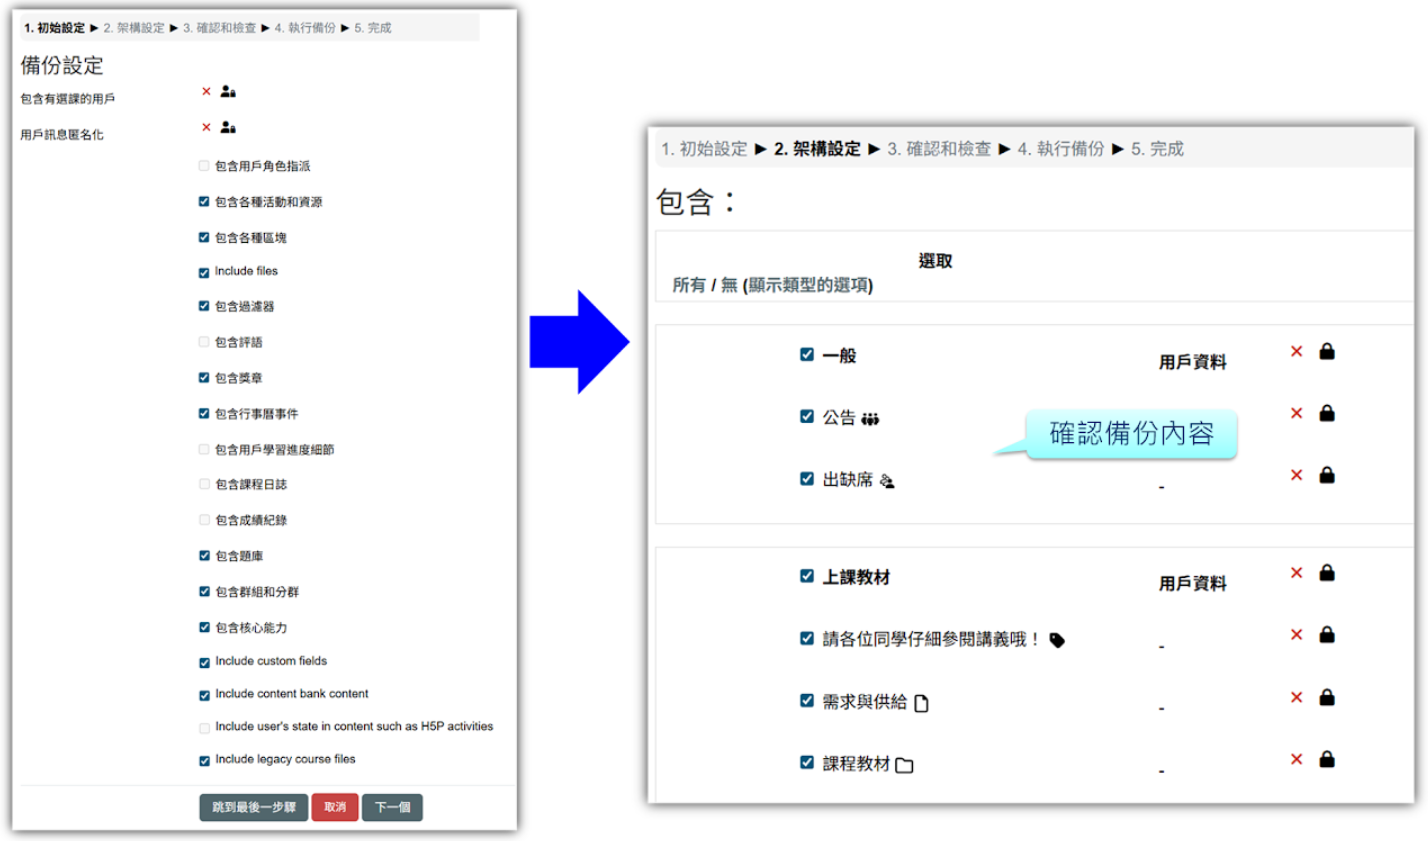The width and height of the screenshot is (1428, 841).
Task: Click the lock icon beside 一般
Action: click(x=1327, y=352)
